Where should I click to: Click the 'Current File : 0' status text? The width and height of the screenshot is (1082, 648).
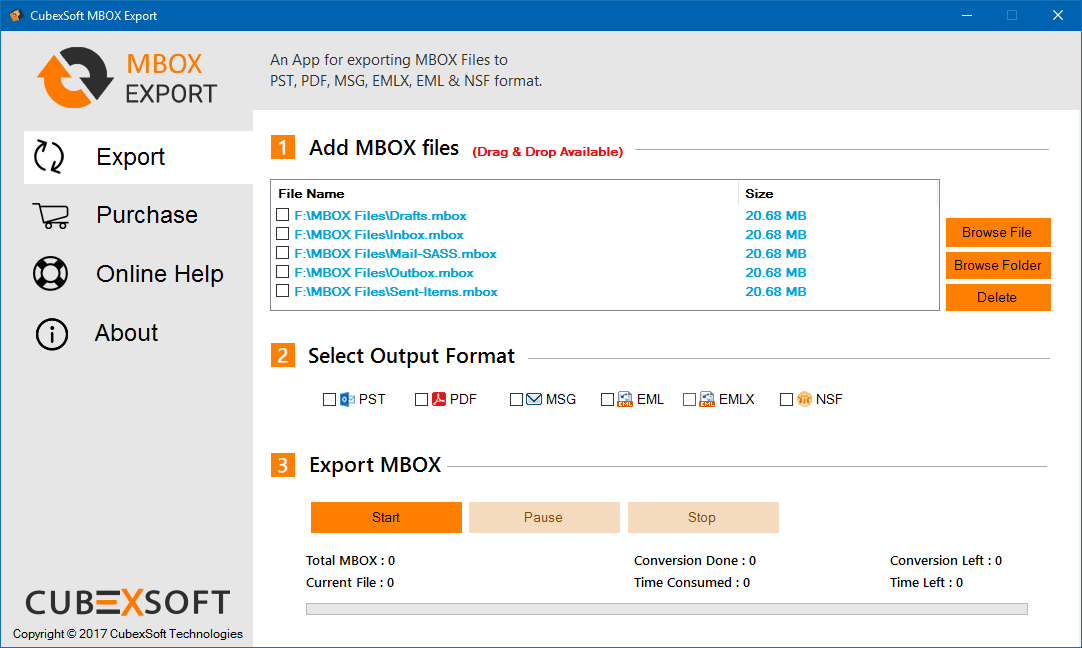pos(350,582)
